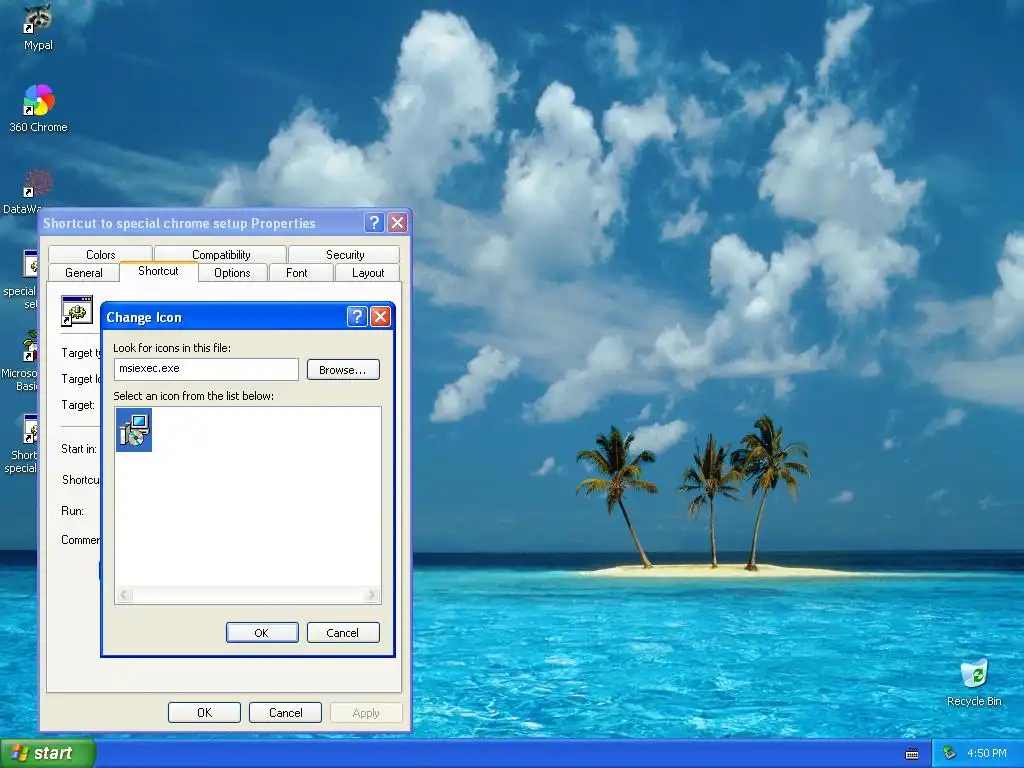Click OK in the Properties window

click(x=204, y=712)
